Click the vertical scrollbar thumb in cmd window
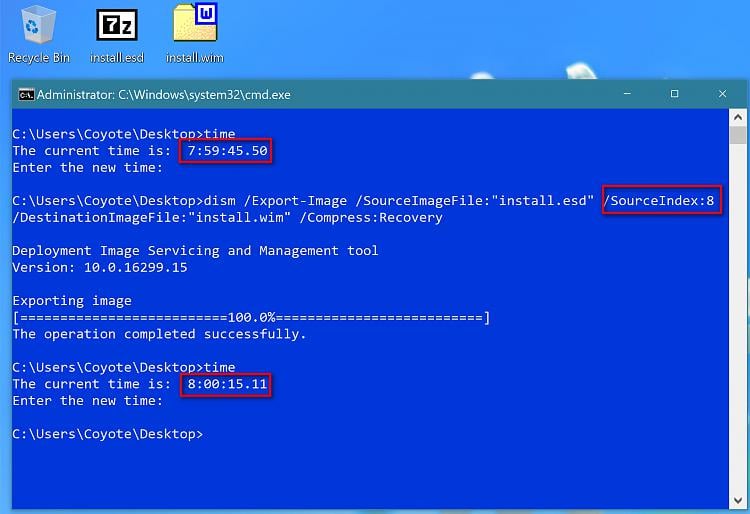This screenshot has width=750, height=514. click(738, 136)
